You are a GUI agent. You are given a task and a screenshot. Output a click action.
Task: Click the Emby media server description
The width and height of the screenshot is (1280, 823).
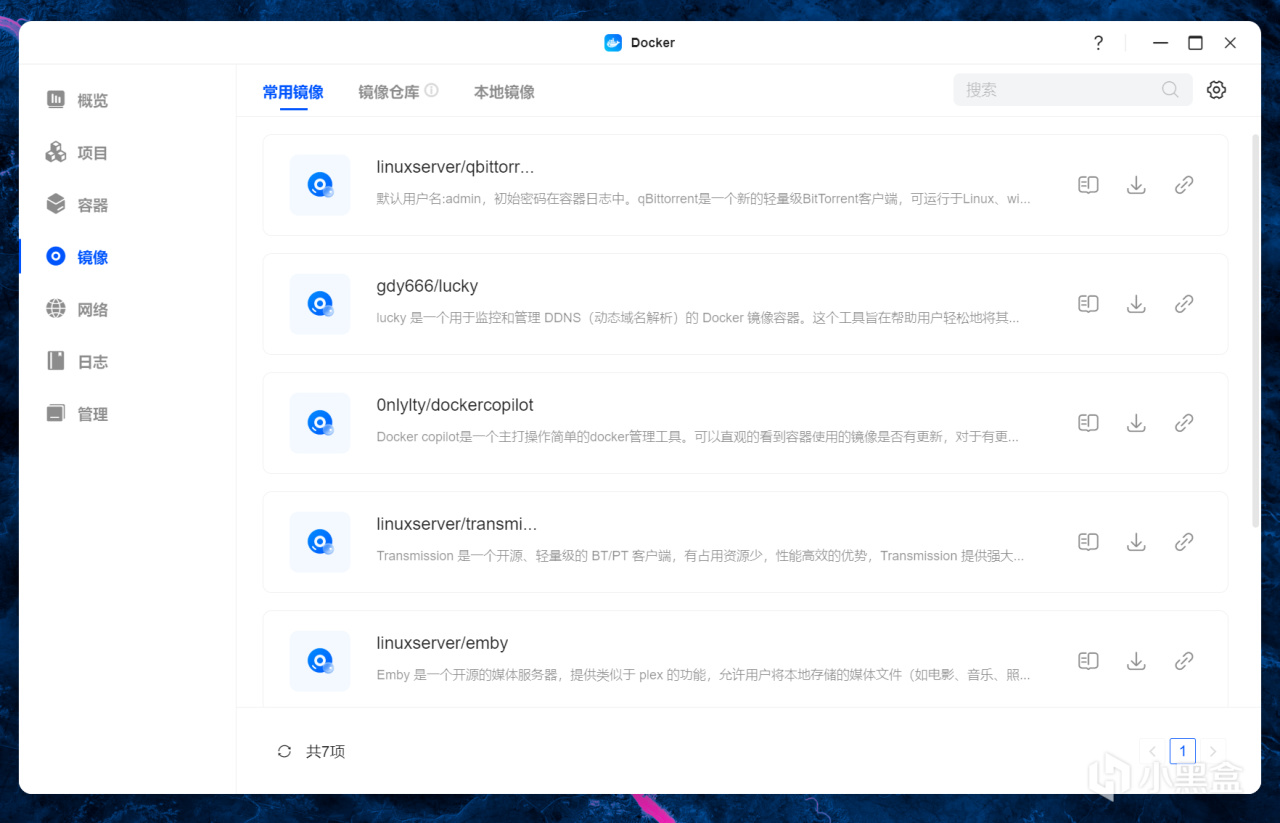(703, 675)
